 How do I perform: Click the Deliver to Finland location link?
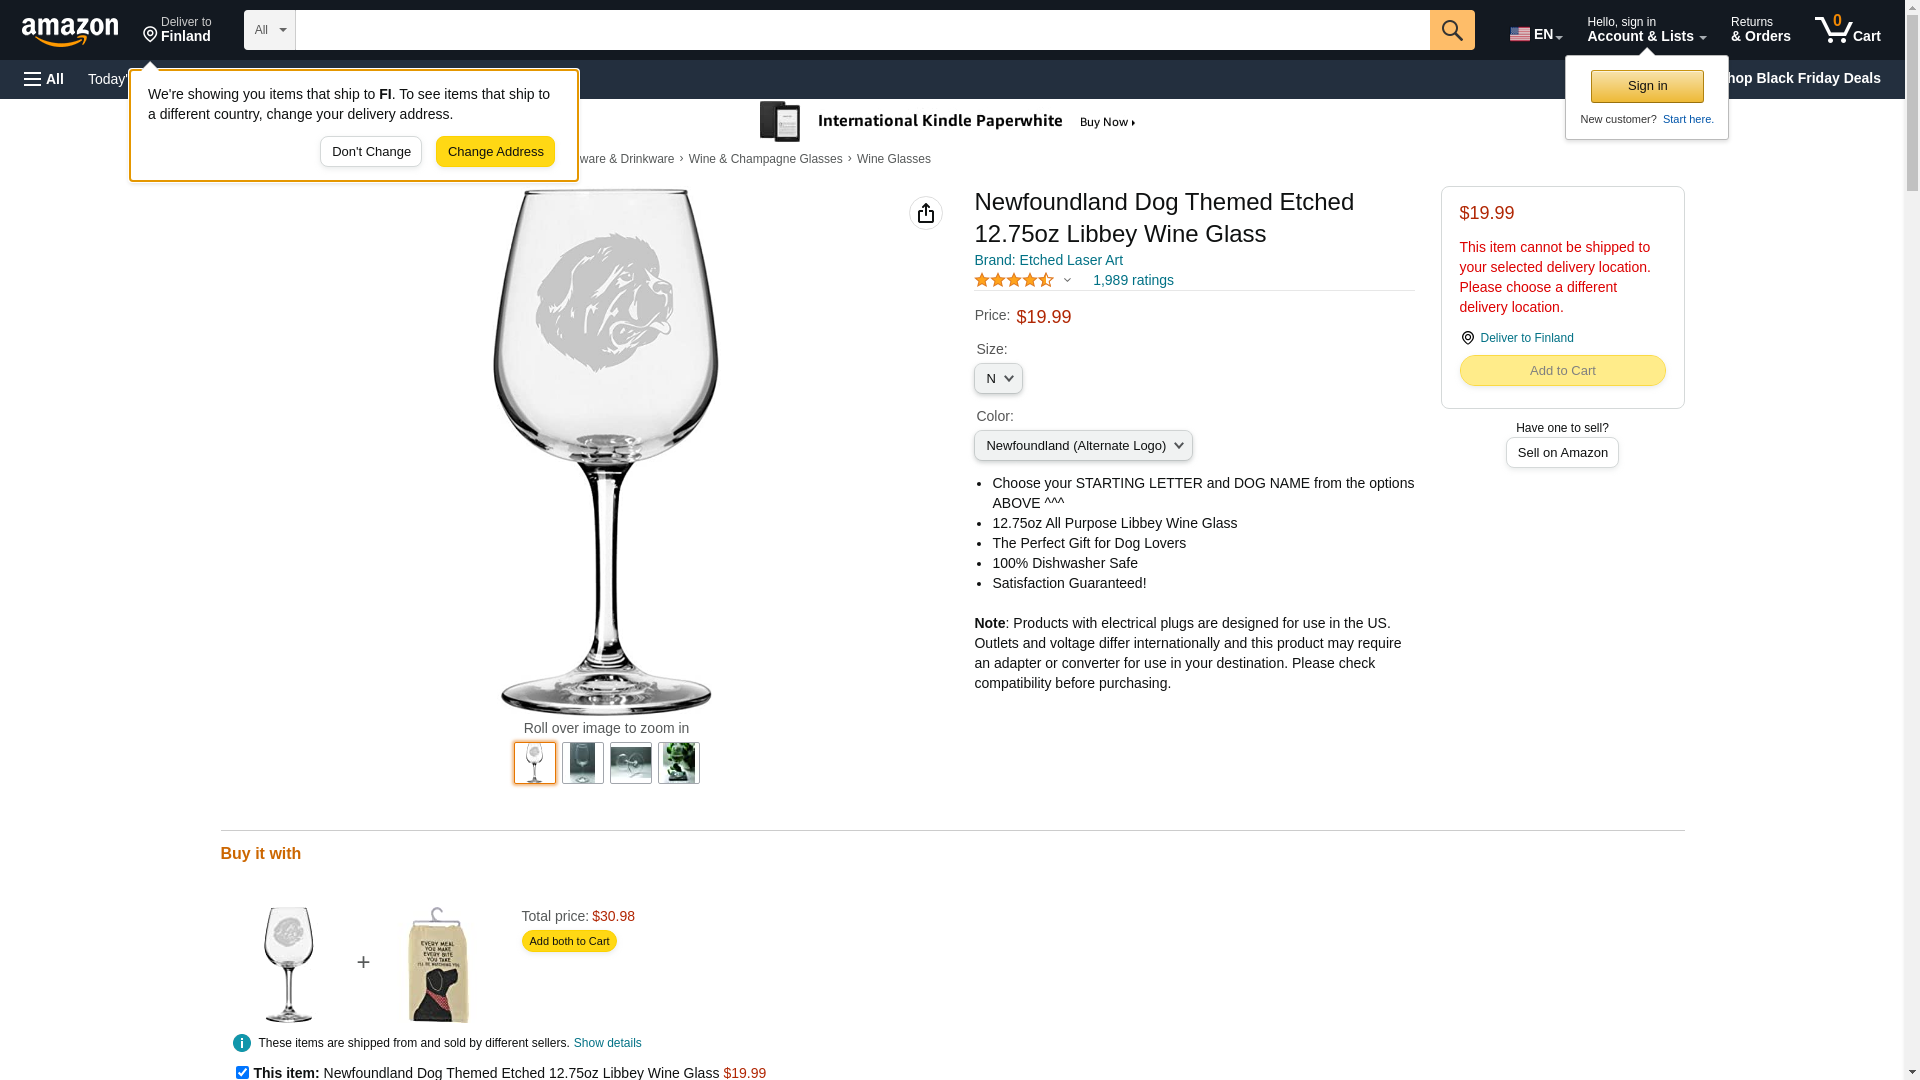[x=1526, y=338]
